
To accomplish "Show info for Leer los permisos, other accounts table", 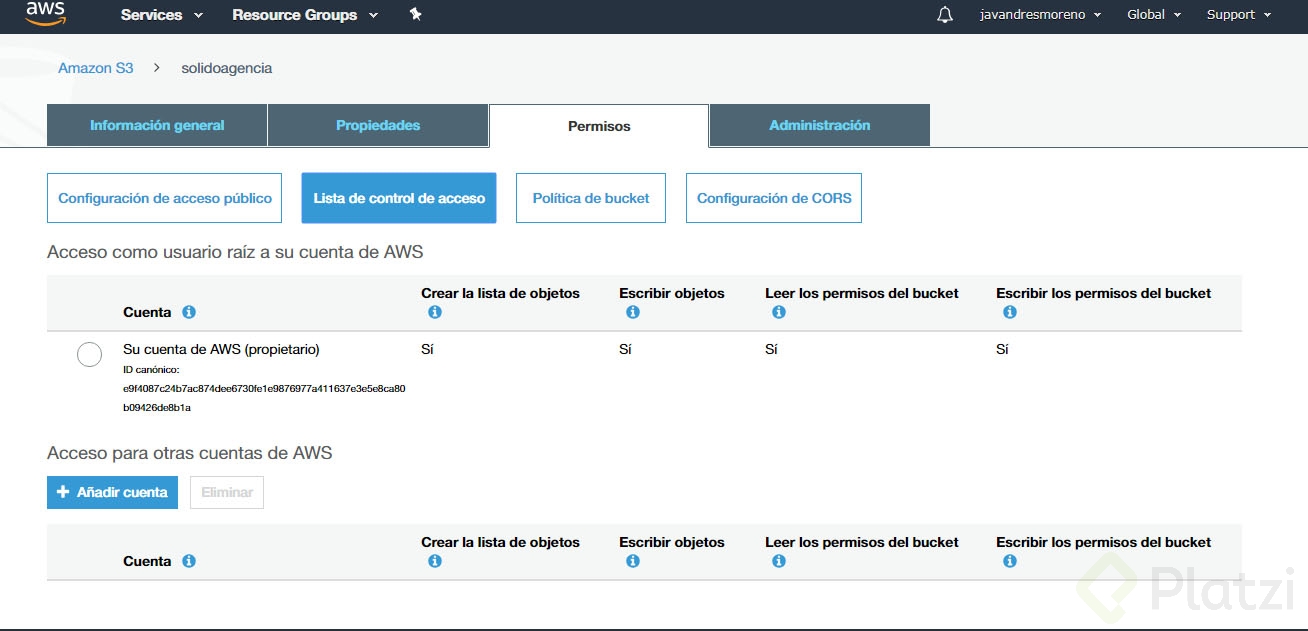I will pos(778,561).
